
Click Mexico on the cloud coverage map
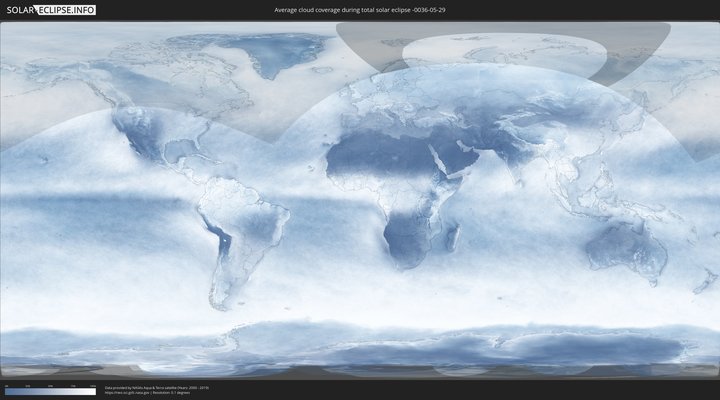click(140, 152)
